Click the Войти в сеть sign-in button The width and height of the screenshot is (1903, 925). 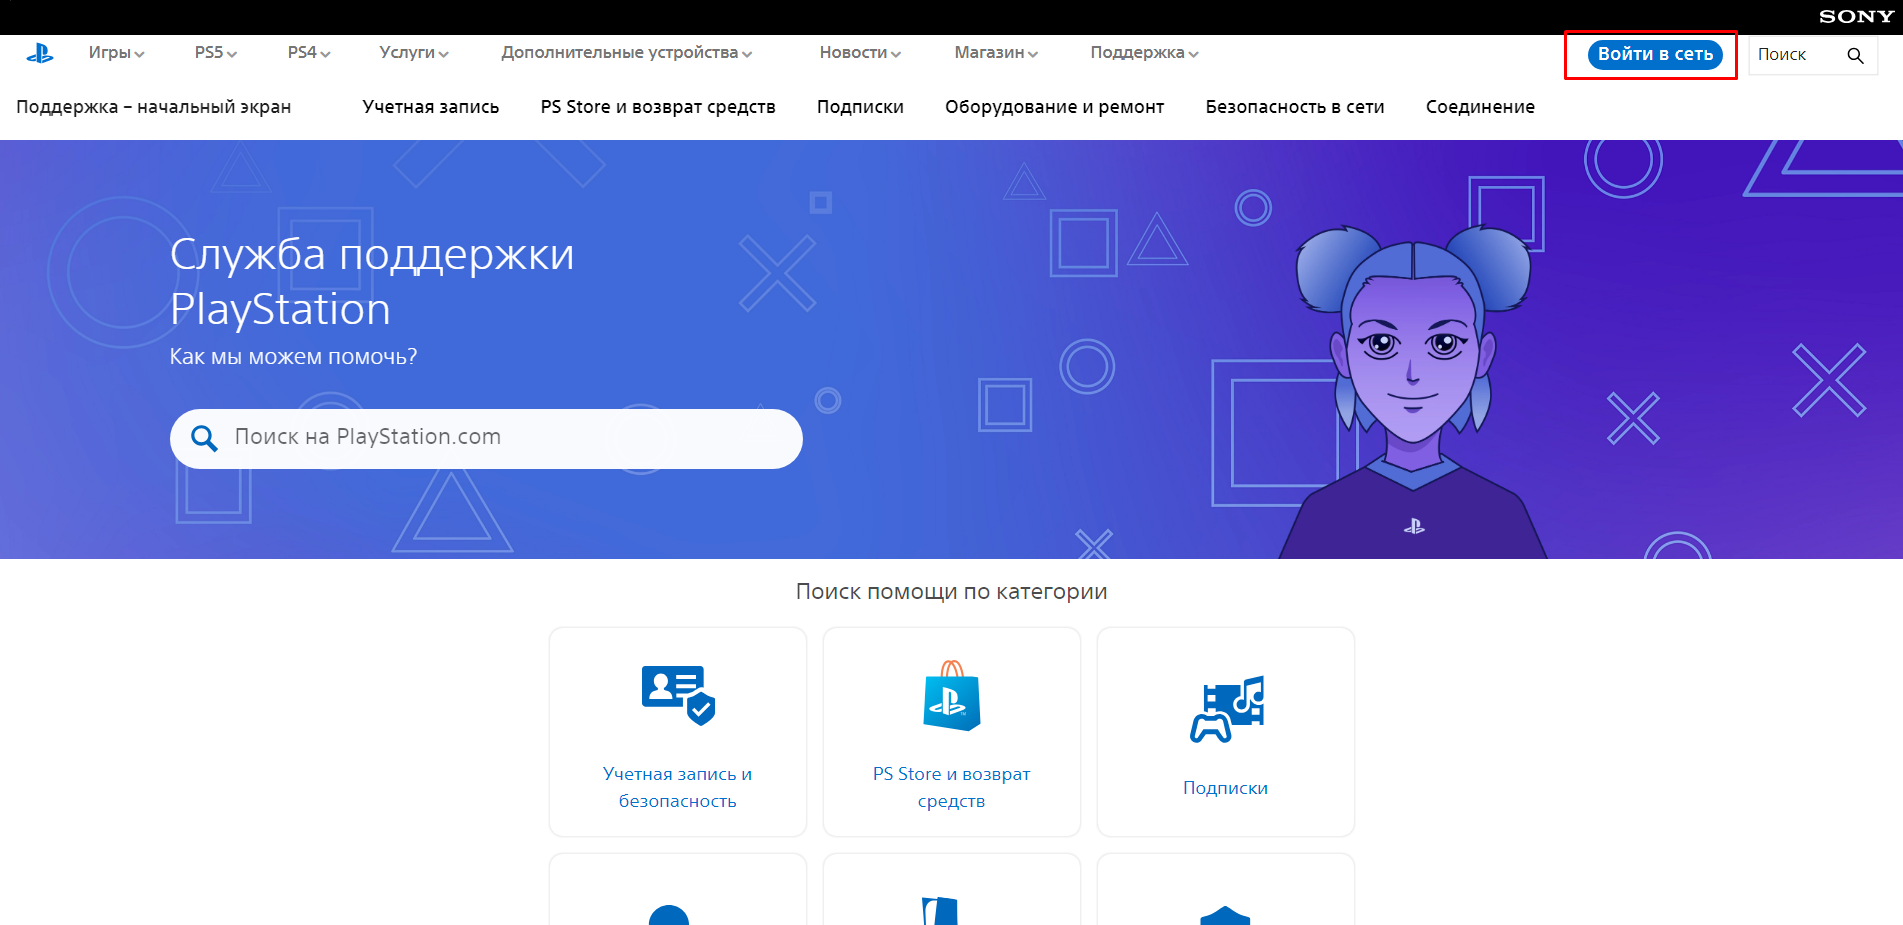[1655, 54]
